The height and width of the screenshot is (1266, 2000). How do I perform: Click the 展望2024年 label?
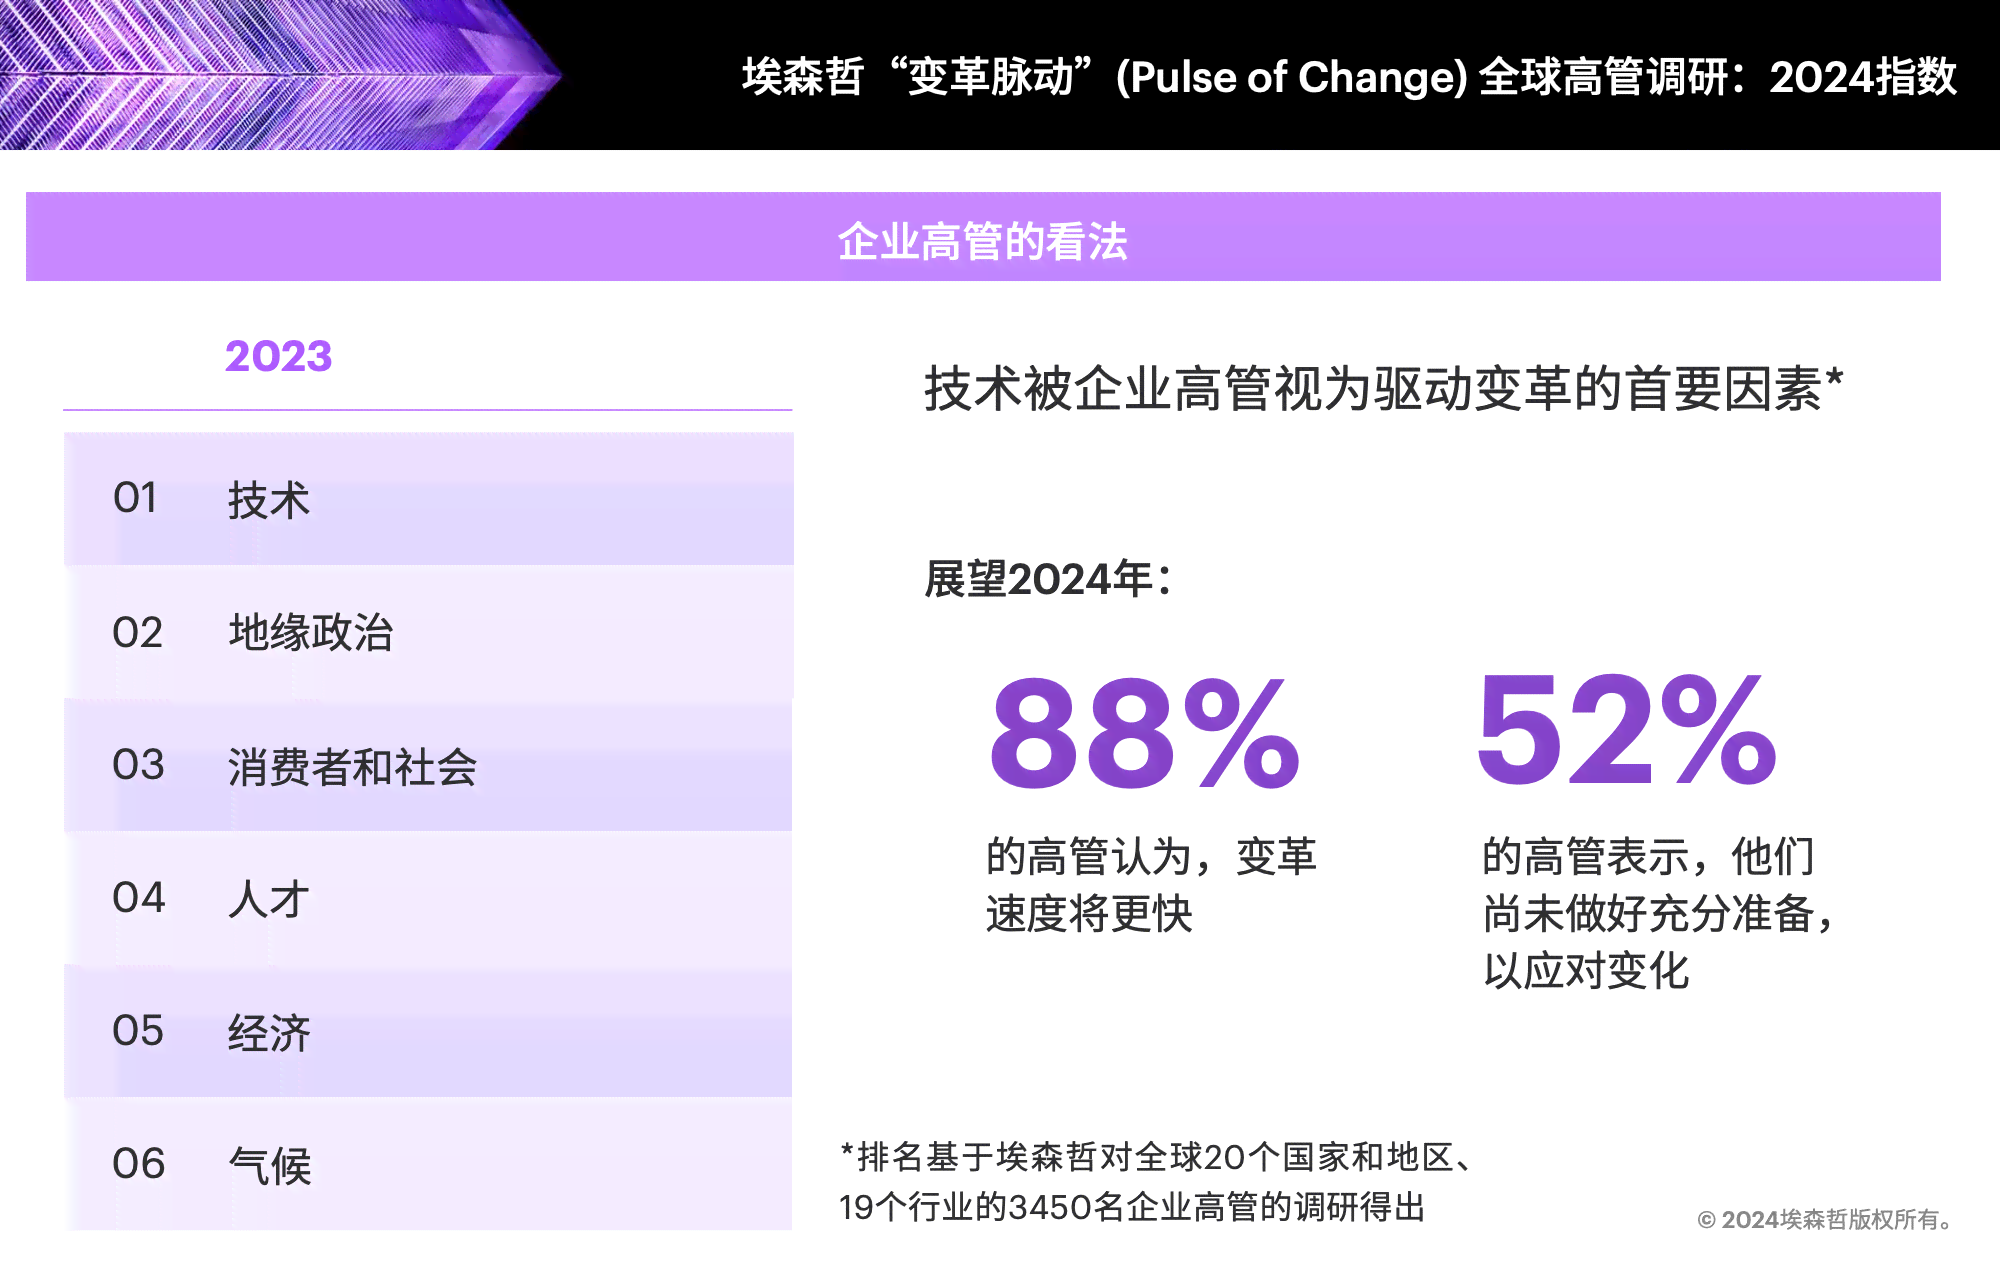click(x=1047, y=579)
